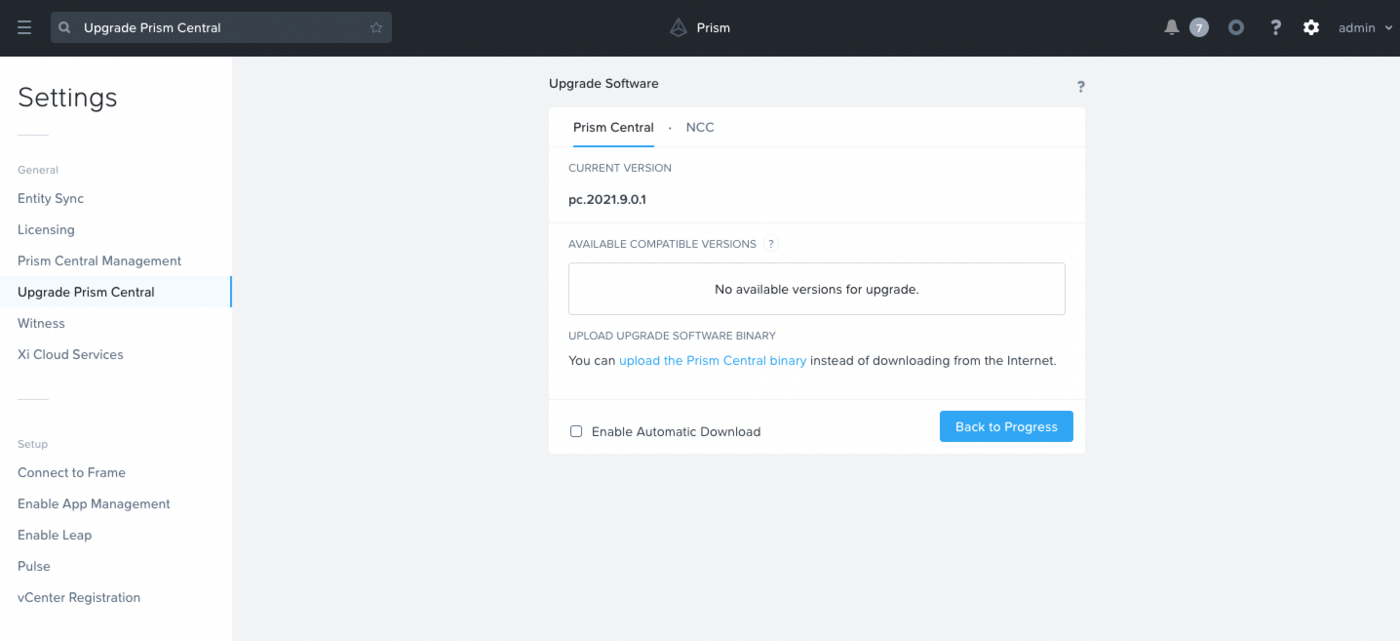Expand the admin user dropdown

(1364, 28)
